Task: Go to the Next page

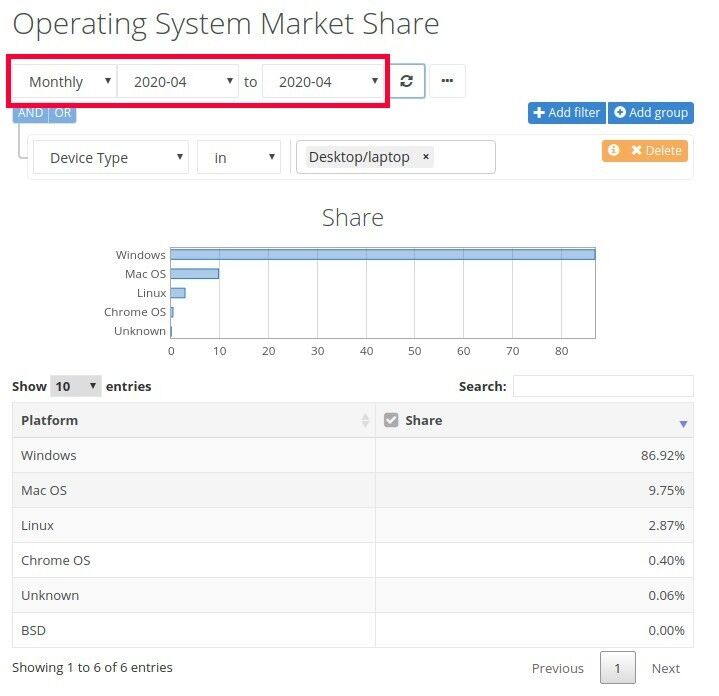Action: (665, 668)
